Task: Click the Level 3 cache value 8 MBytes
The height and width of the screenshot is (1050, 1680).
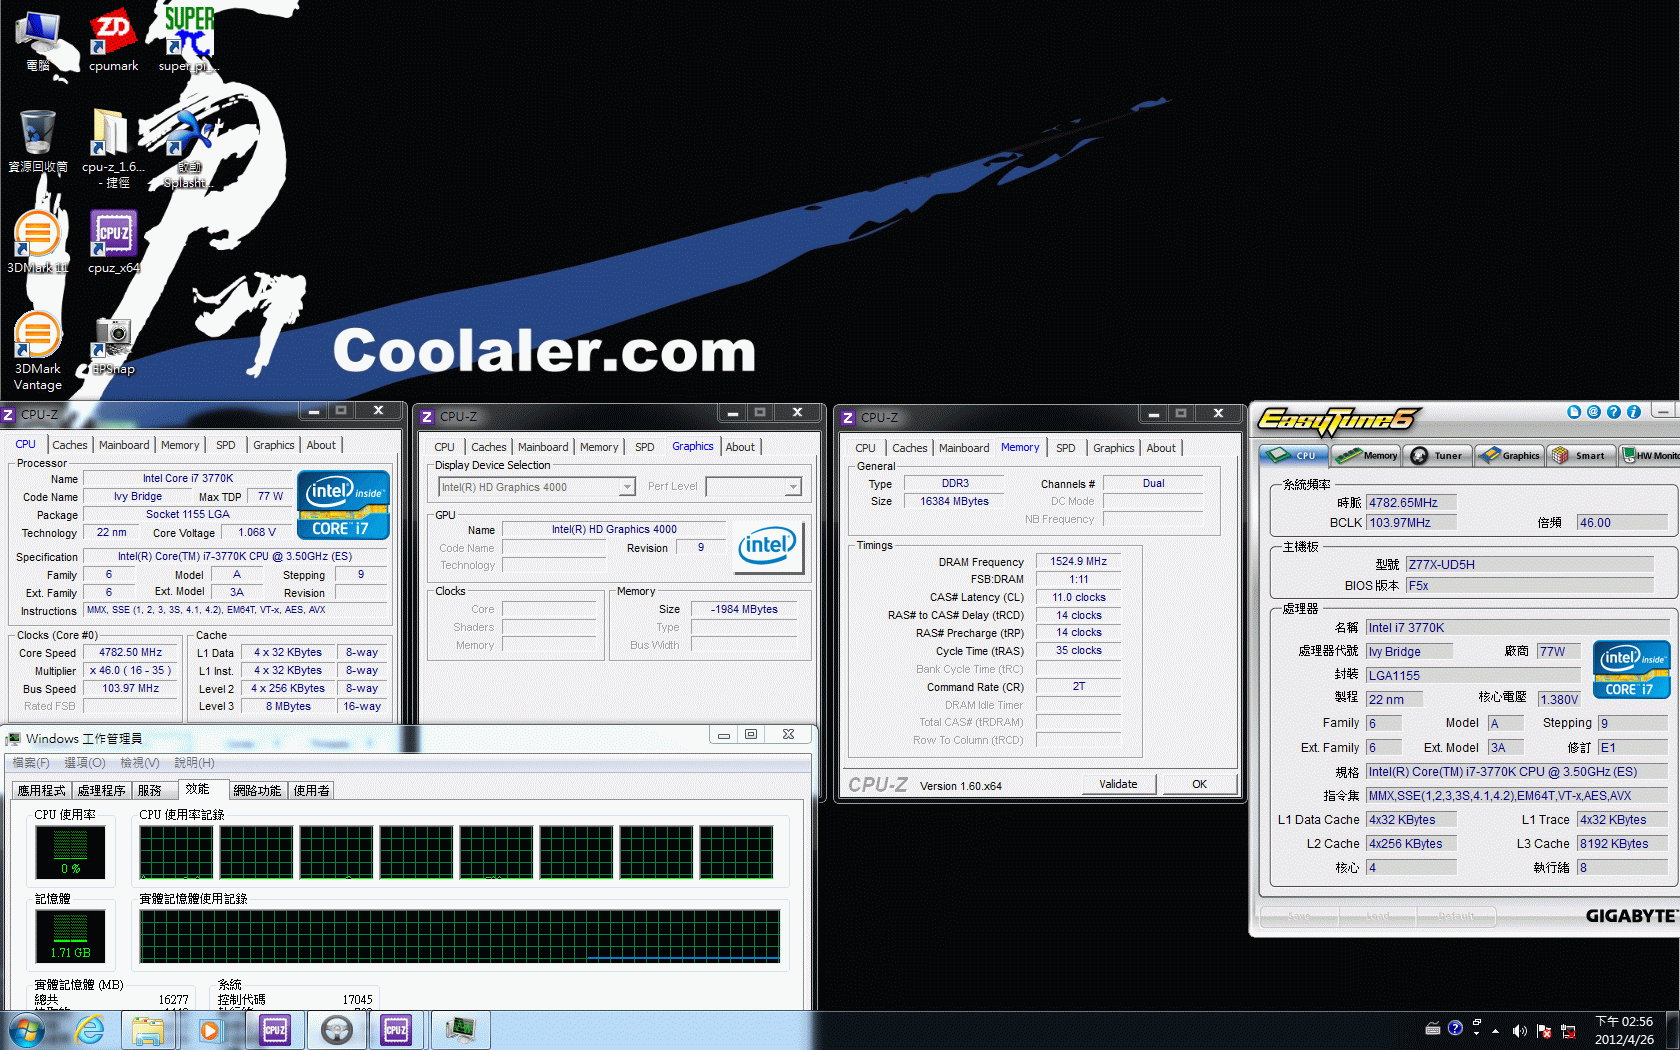Action: pyautogui.click(x=288, y=706)
